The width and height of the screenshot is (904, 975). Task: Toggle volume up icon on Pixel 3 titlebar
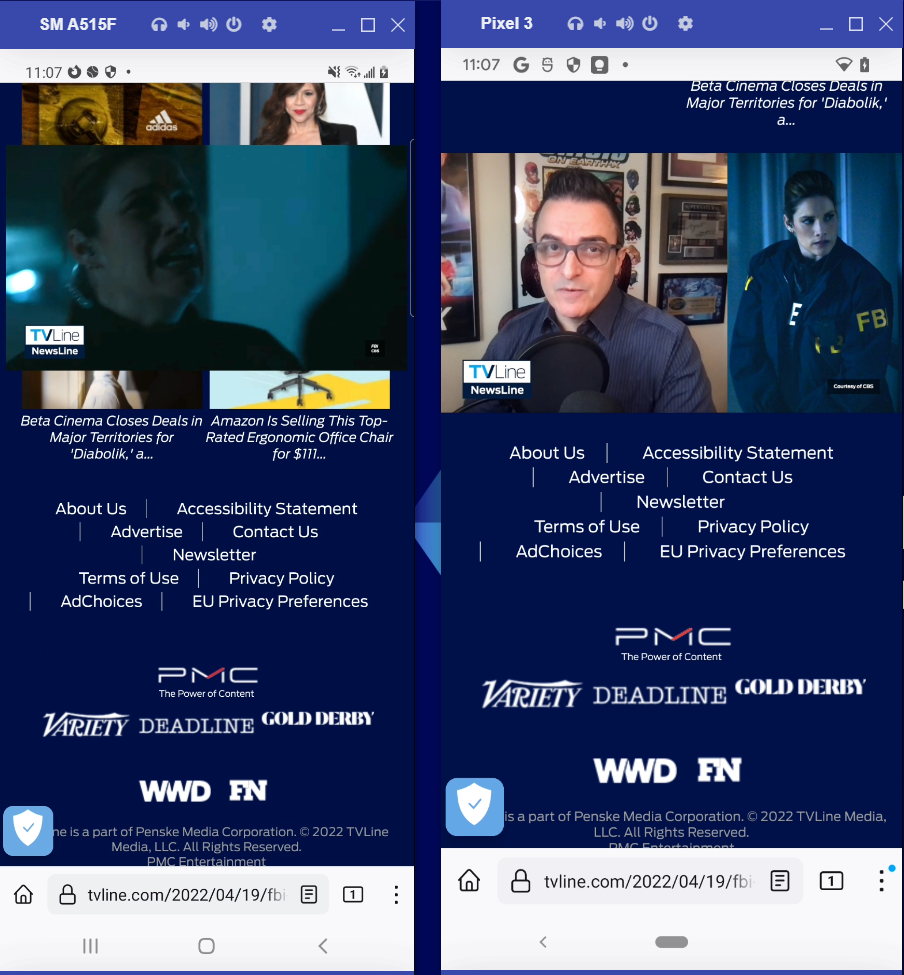pyautogui.click(x=624, y=24)
